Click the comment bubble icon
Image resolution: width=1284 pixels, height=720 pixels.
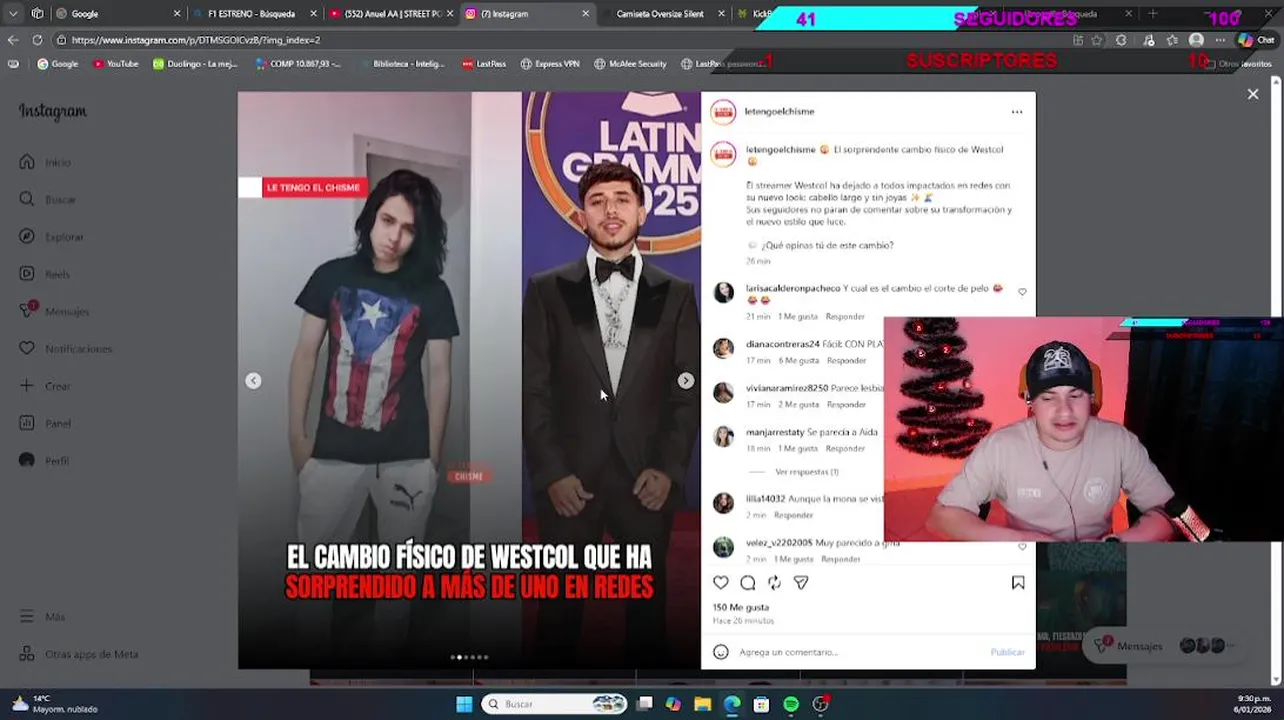tap(748, 583)
